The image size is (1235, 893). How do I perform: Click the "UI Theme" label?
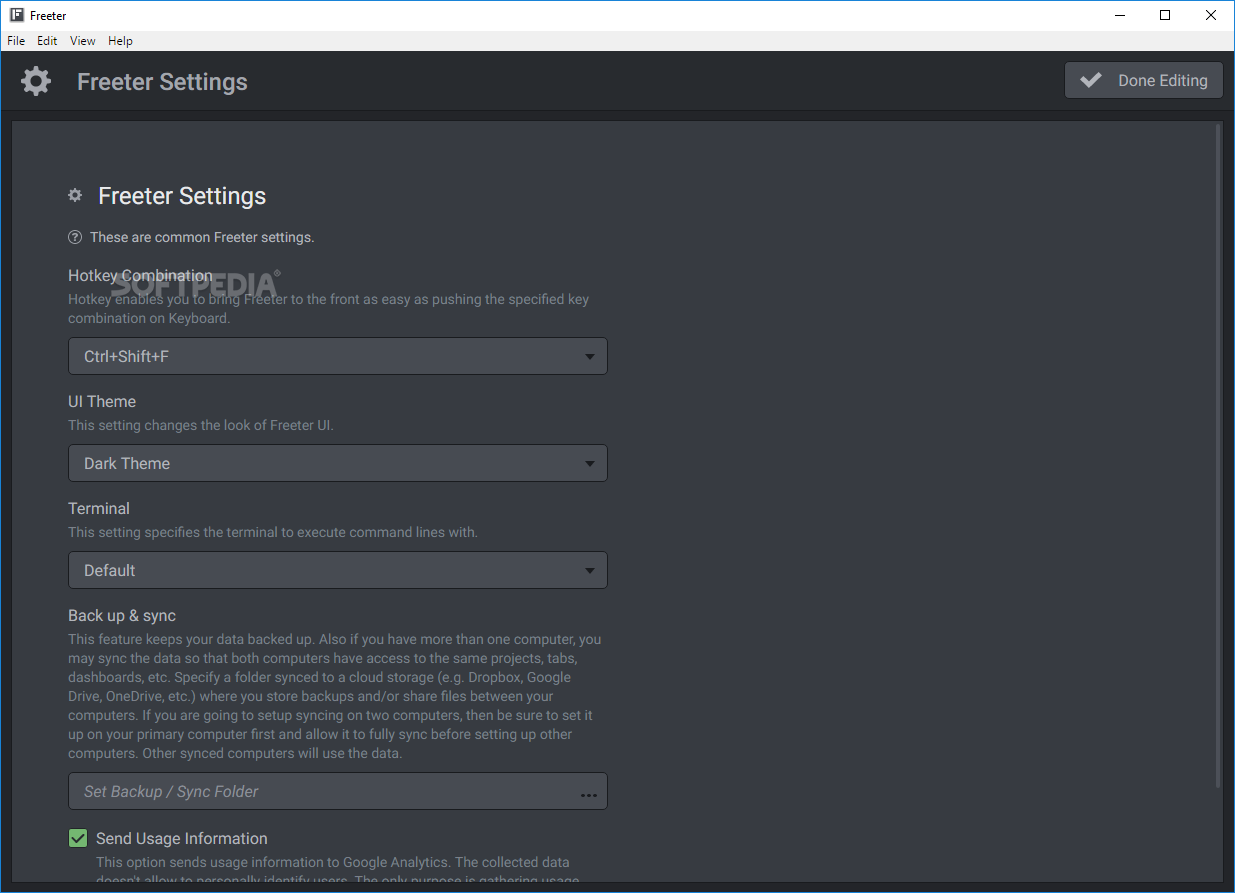(102, 401)
